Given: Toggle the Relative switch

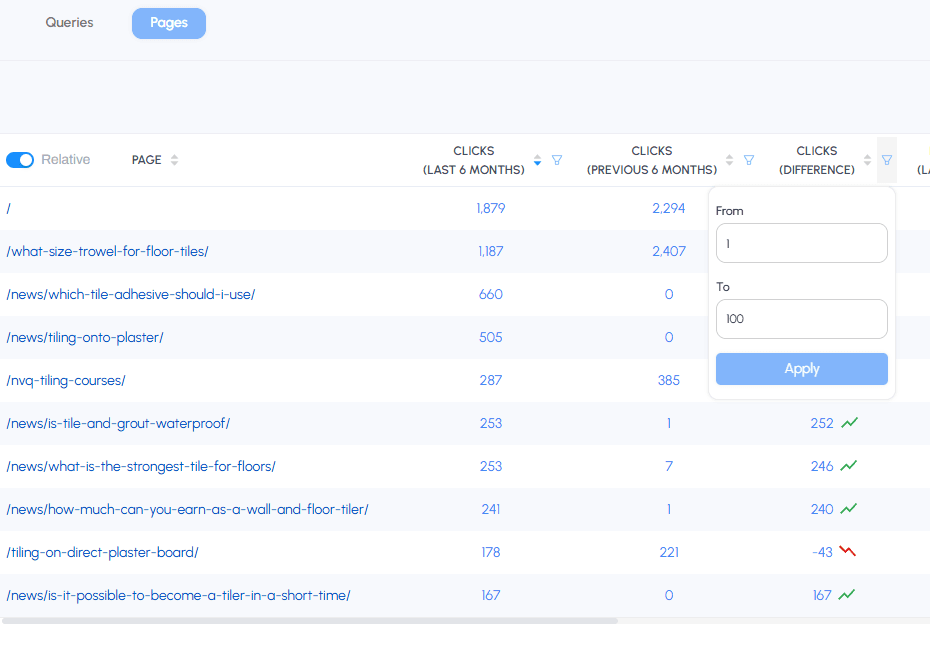Looking at the screenshot, I should pos(19,159).
